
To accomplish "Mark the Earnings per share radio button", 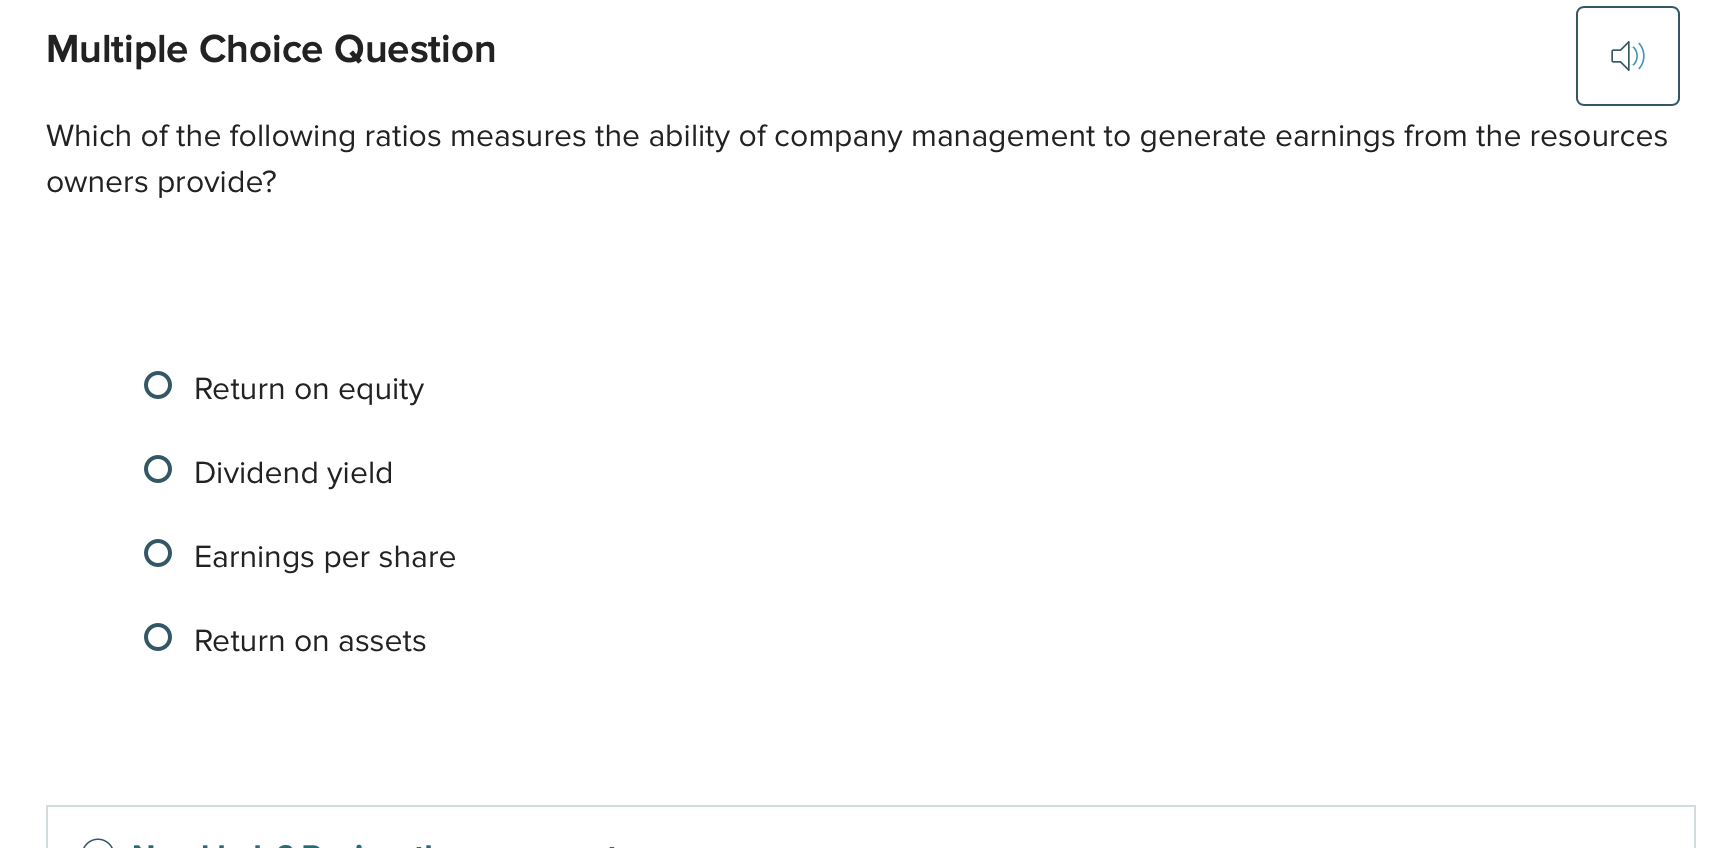I will click(158, 554).
